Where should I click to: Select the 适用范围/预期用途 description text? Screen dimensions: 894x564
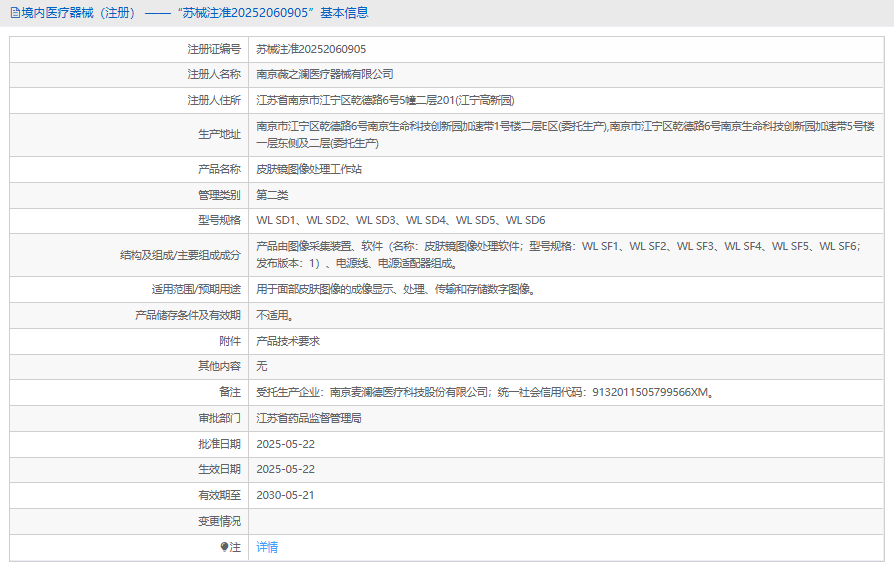395,289
